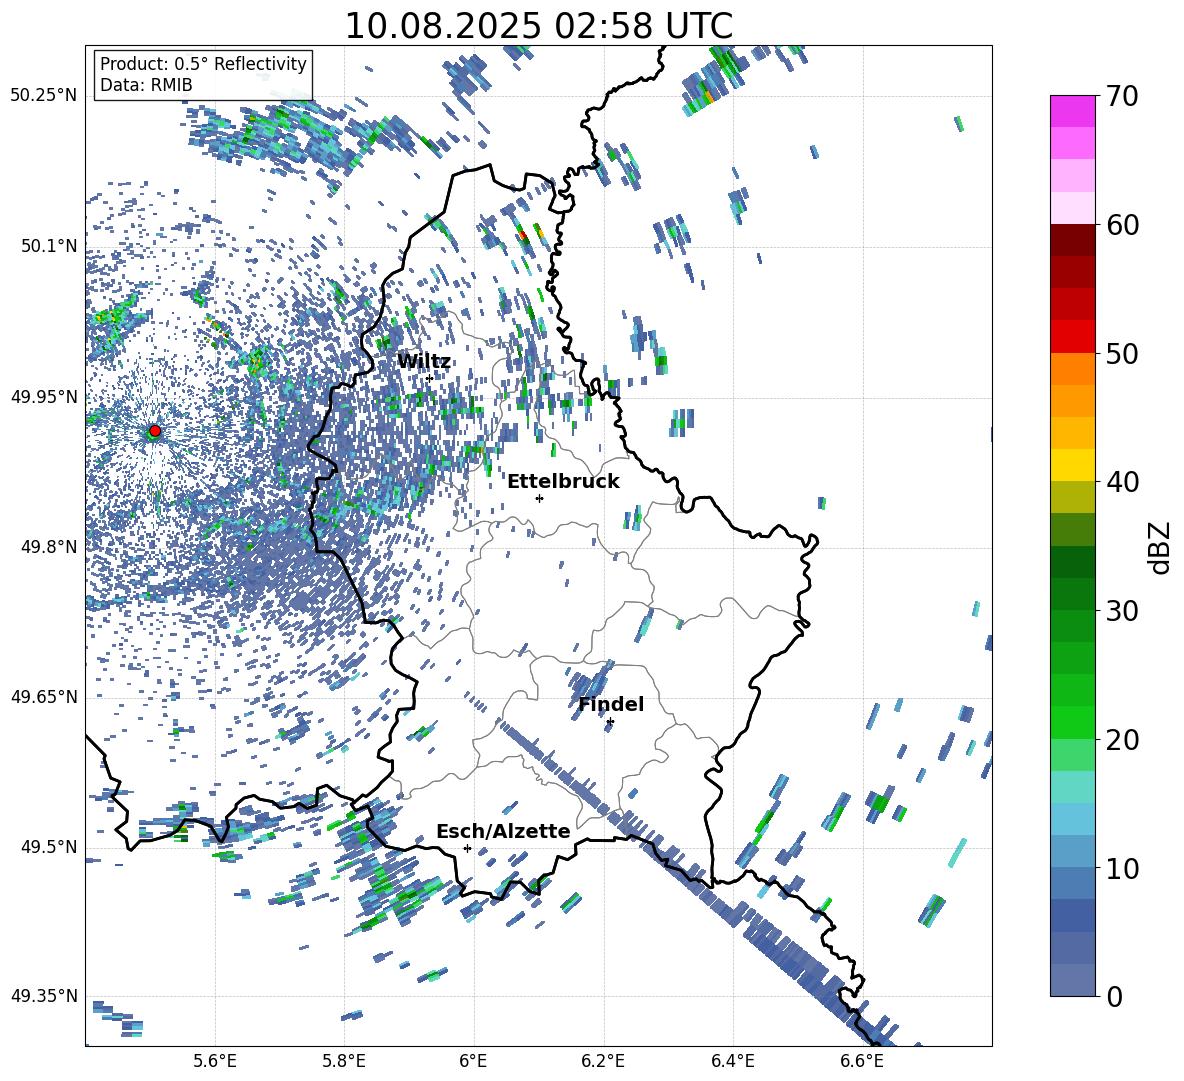Click the 5.8°E longitude label
The width and height of the screenshot is (1184, 1081).
click(x=344, y=1061)
